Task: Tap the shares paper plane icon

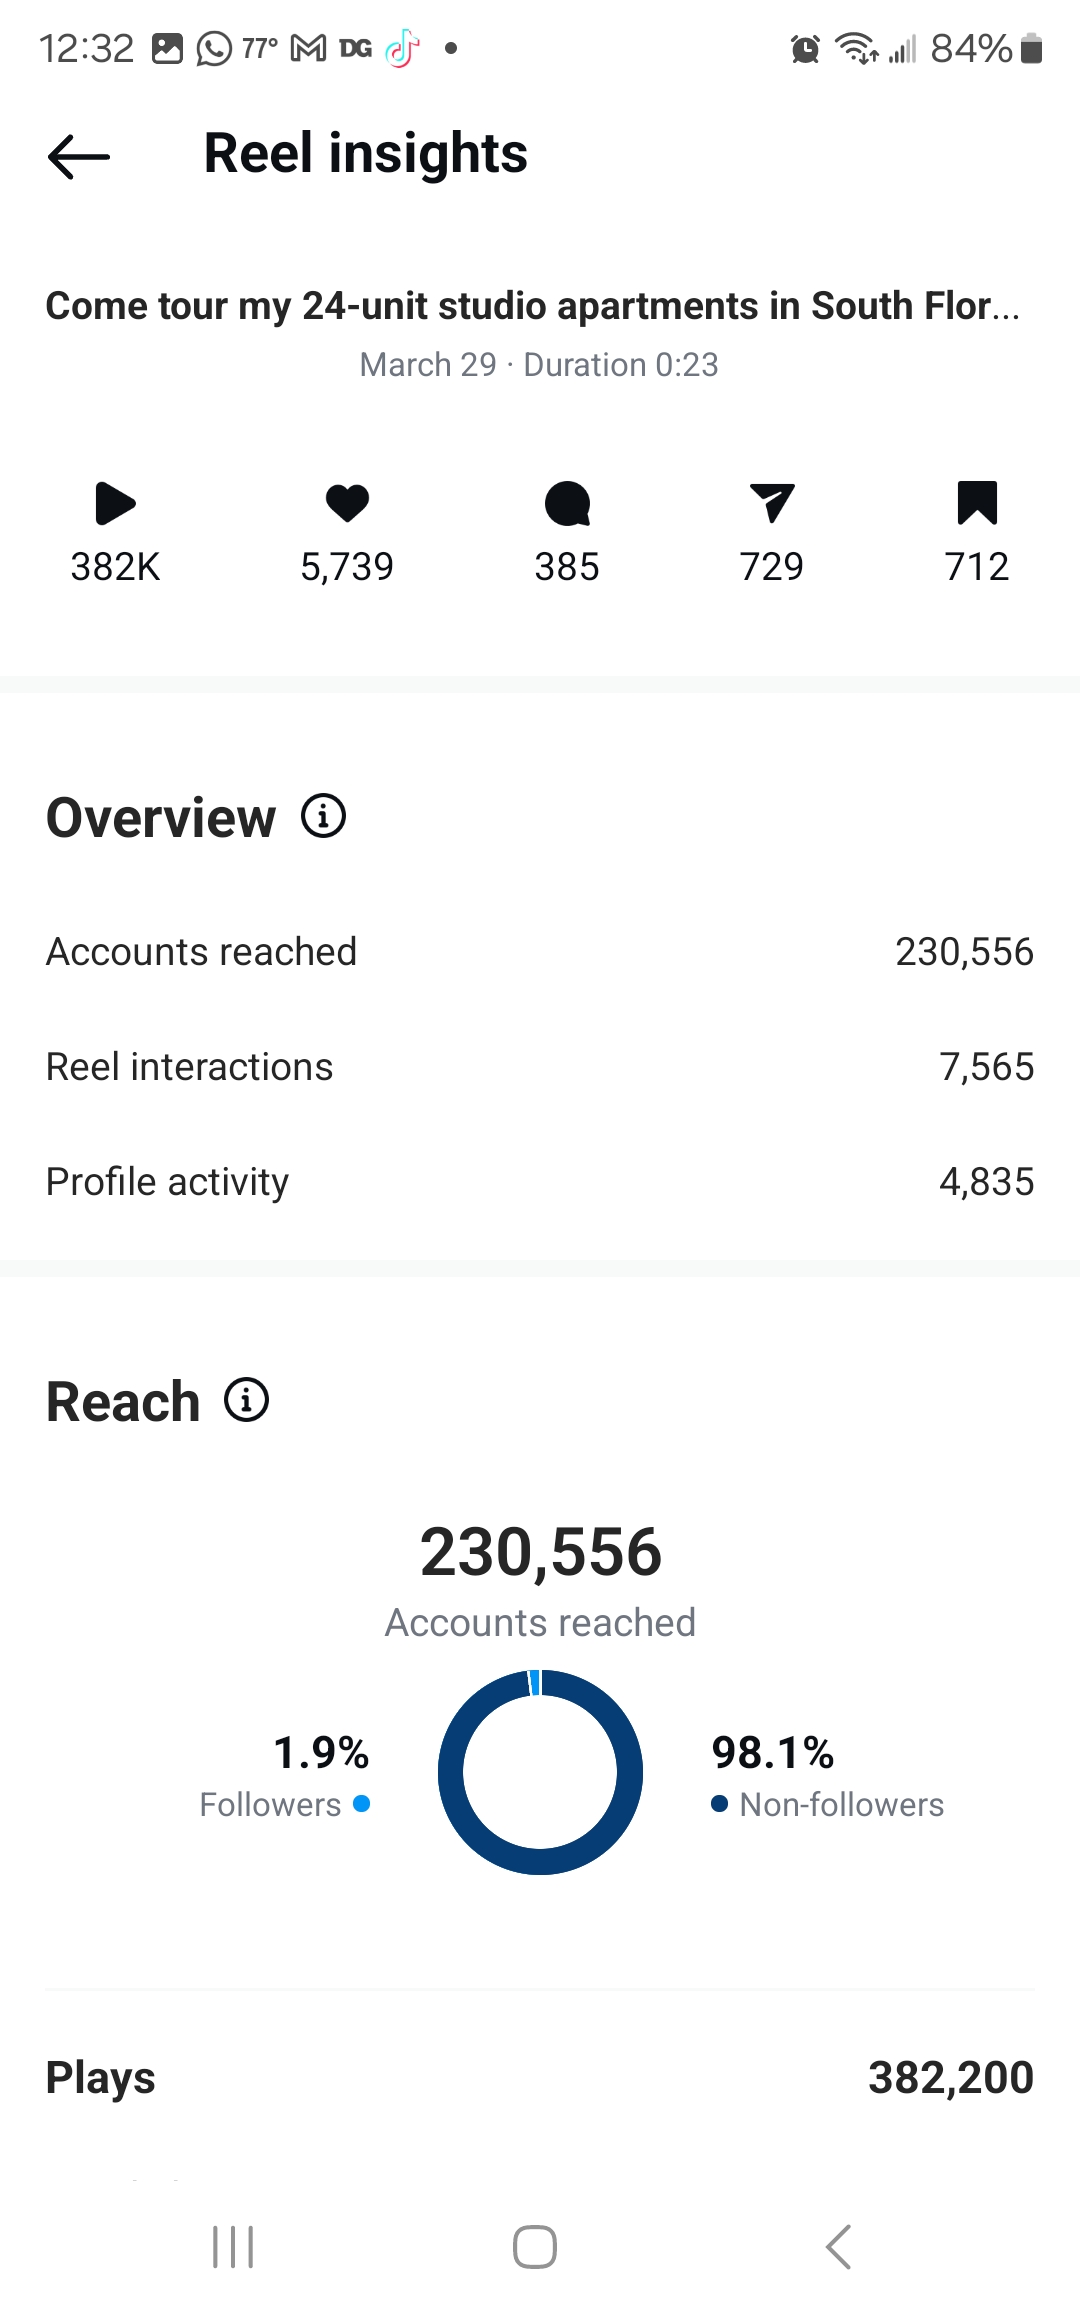Action: point(772,503)
